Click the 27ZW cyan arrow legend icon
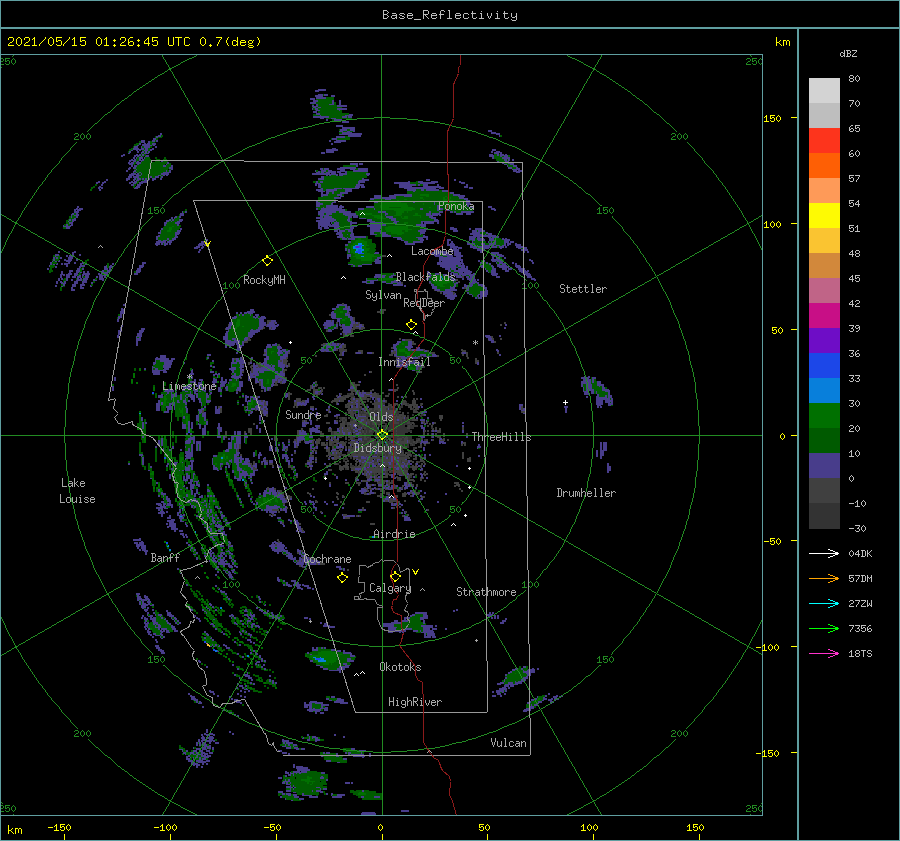Image resolution: width=900 pixels, height=841 pixels. click(x=824, y=603)
